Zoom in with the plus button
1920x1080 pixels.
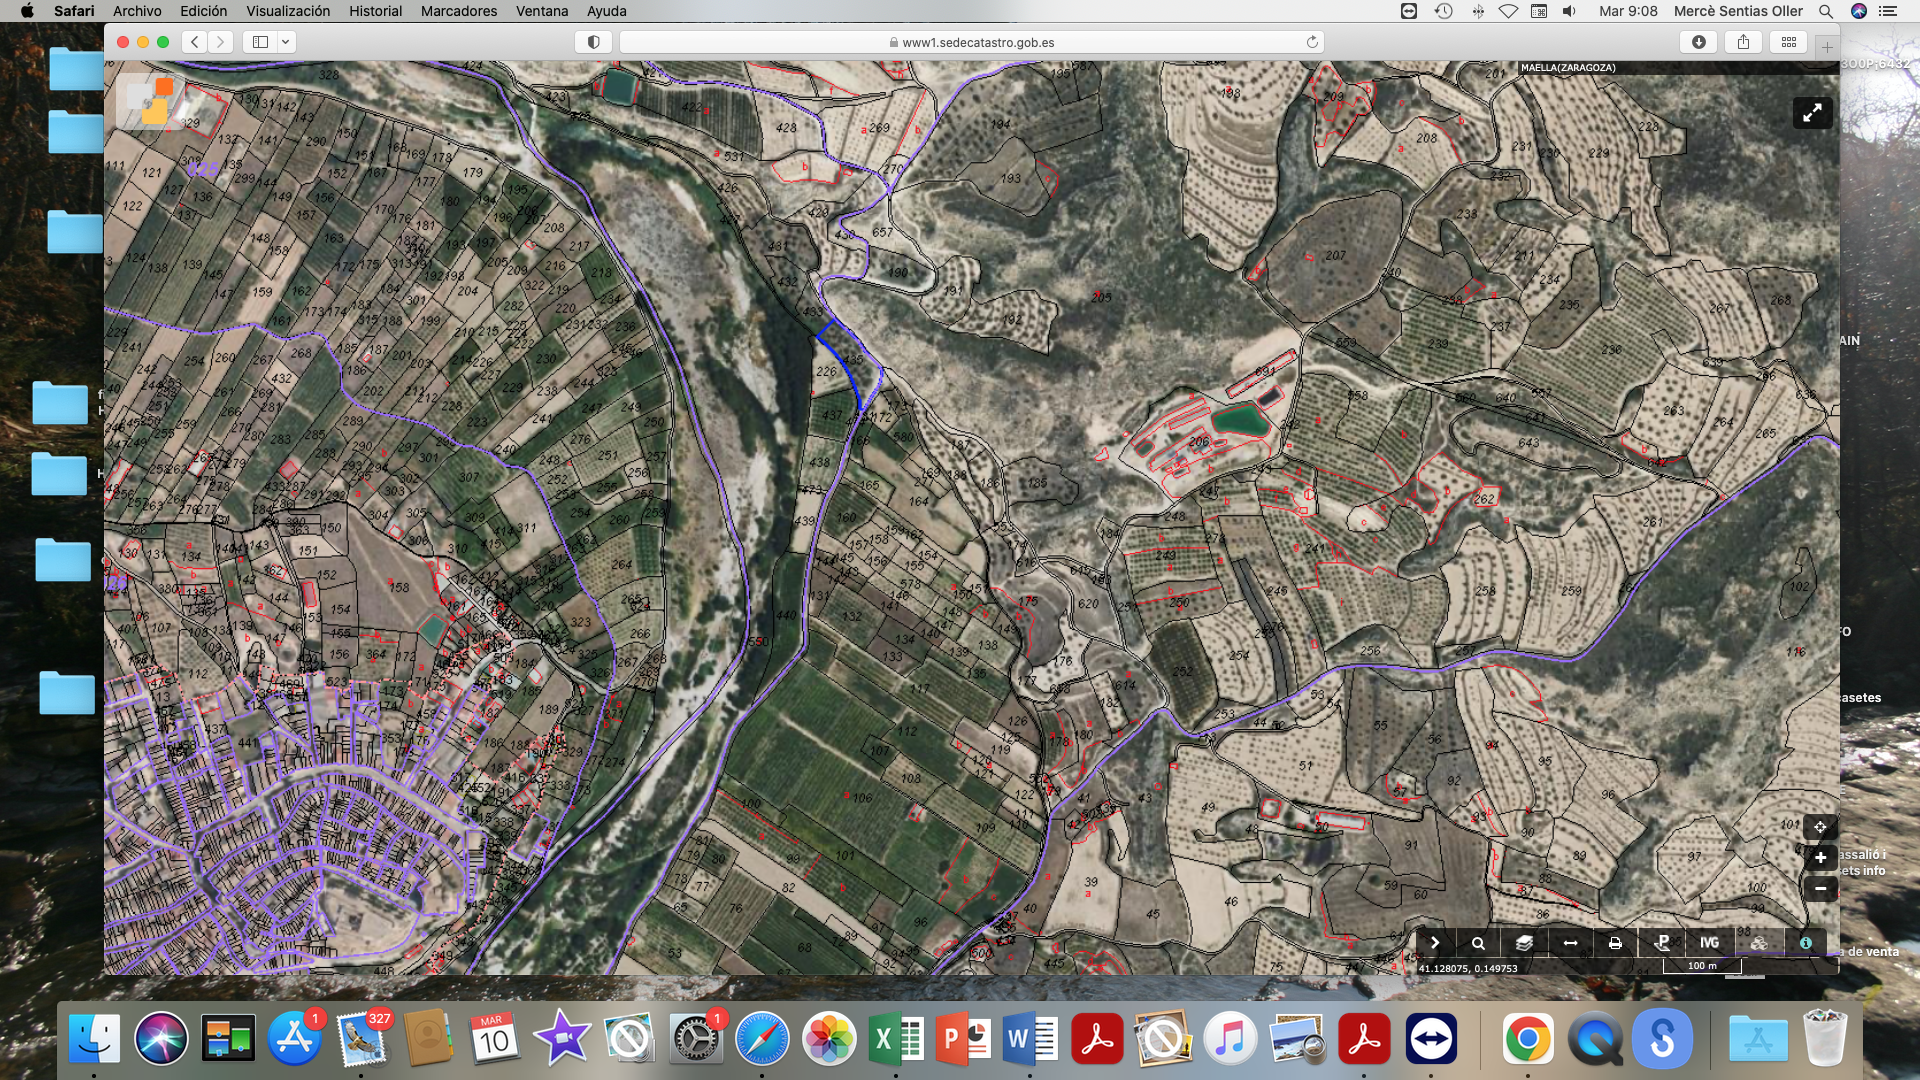coord(1820,858)
